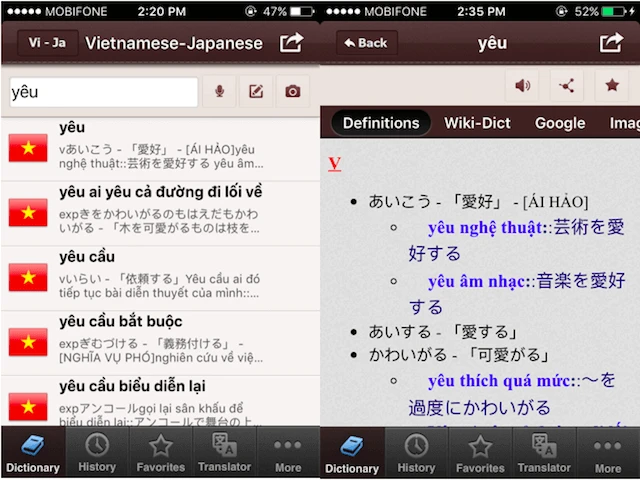The width and height of the screenshot is (640, 480).
Task: Click share icon next to yêu title
Action: tap(611, 43)
